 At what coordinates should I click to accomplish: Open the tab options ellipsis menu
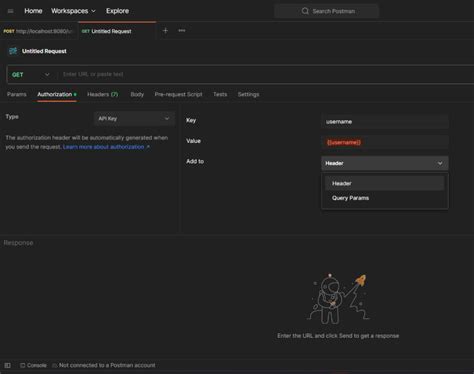(x=182, y=31)
